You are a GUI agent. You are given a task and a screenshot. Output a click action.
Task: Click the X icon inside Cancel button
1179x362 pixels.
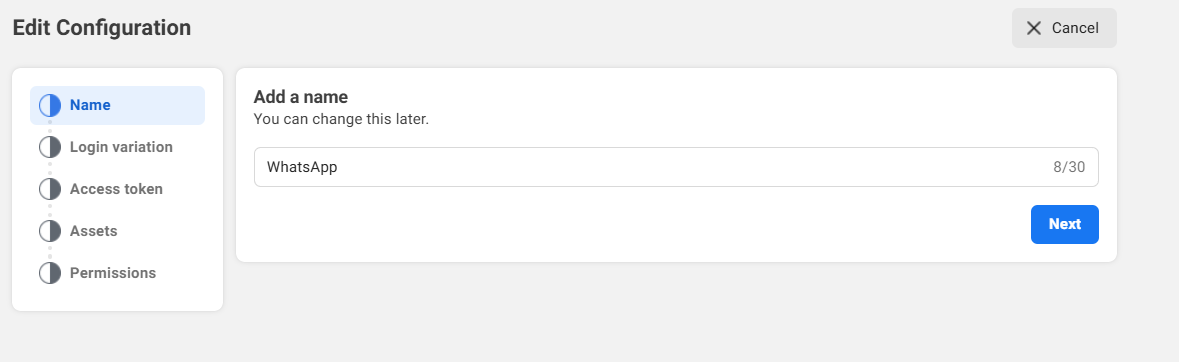coord(1034,28)
